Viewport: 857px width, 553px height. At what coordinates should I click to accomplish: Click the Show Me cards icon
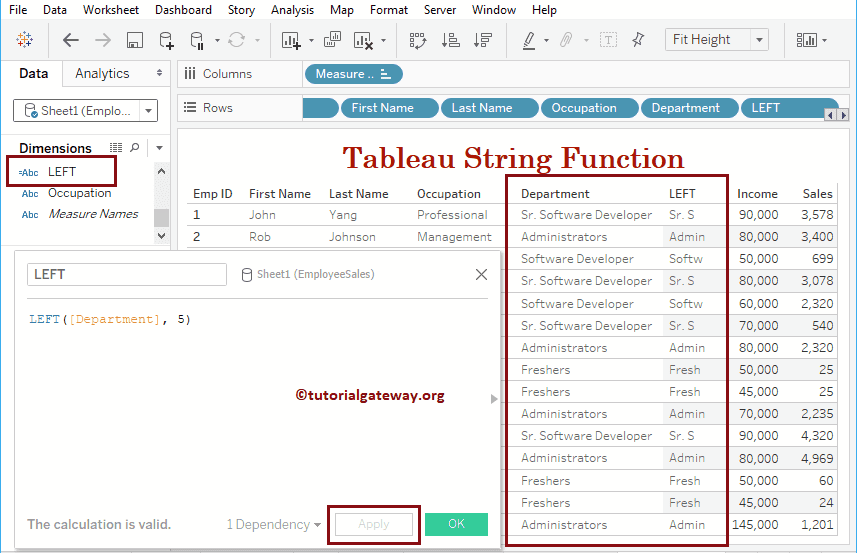[806, 40]
